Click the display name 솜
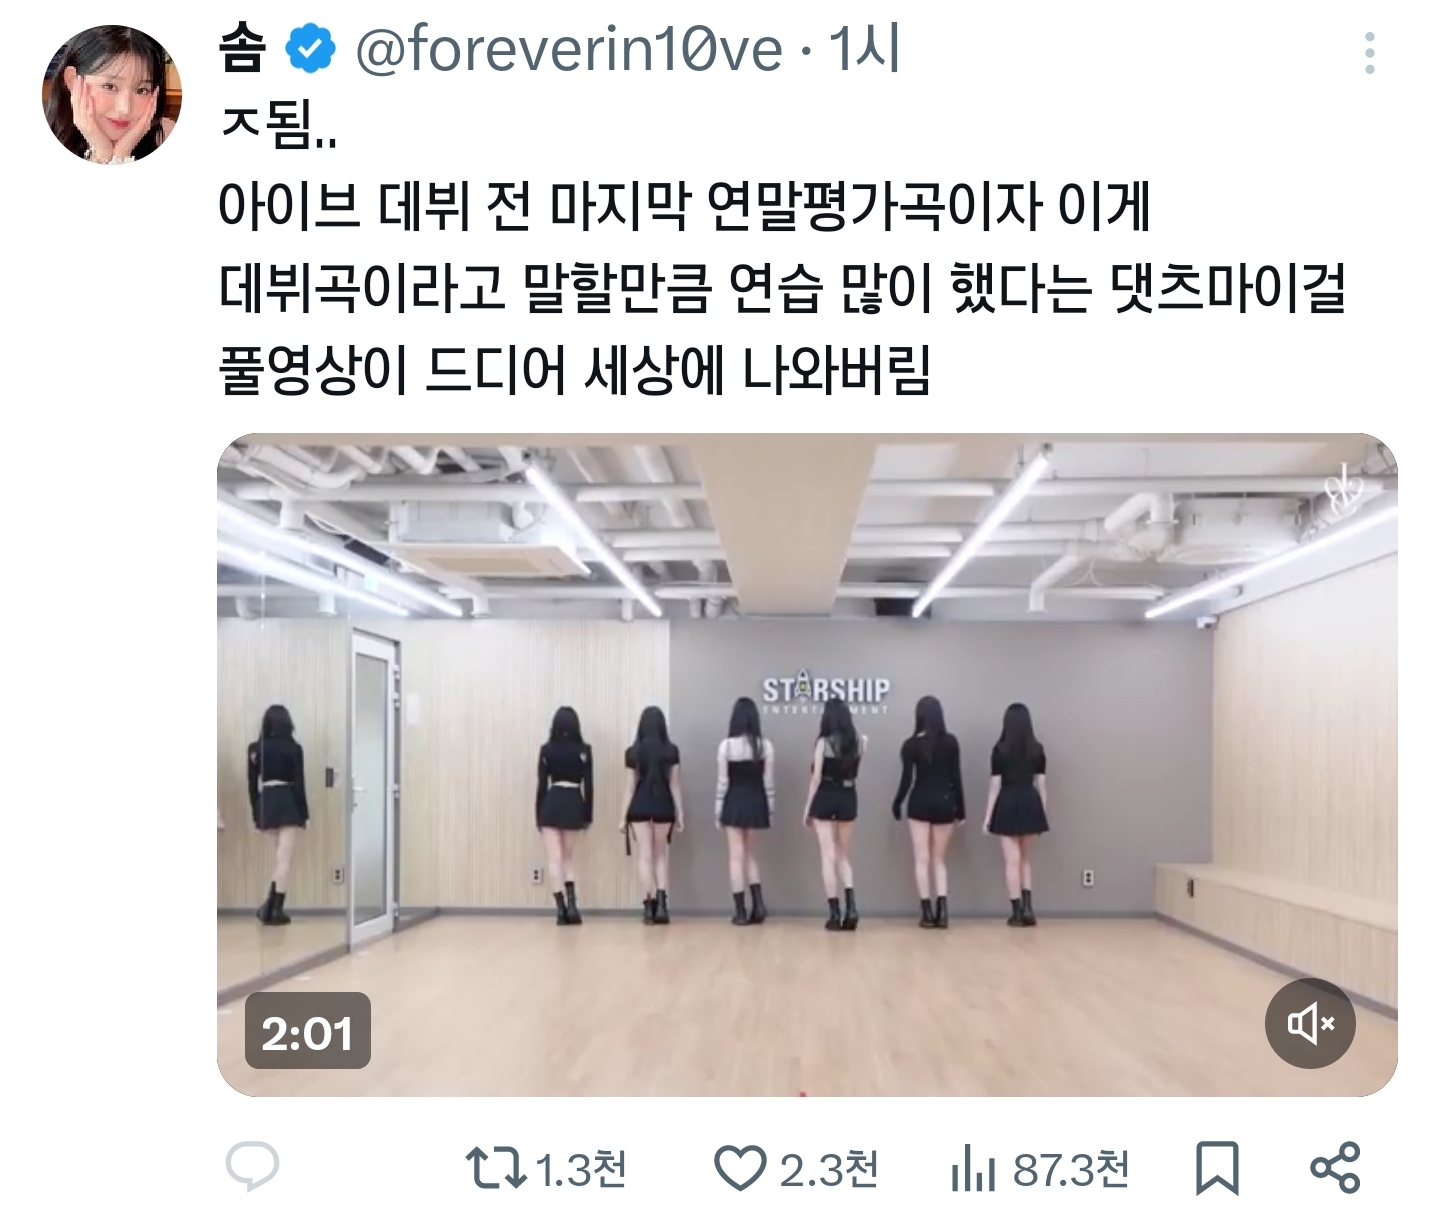 pyautogui.click(x=243, y=50)
